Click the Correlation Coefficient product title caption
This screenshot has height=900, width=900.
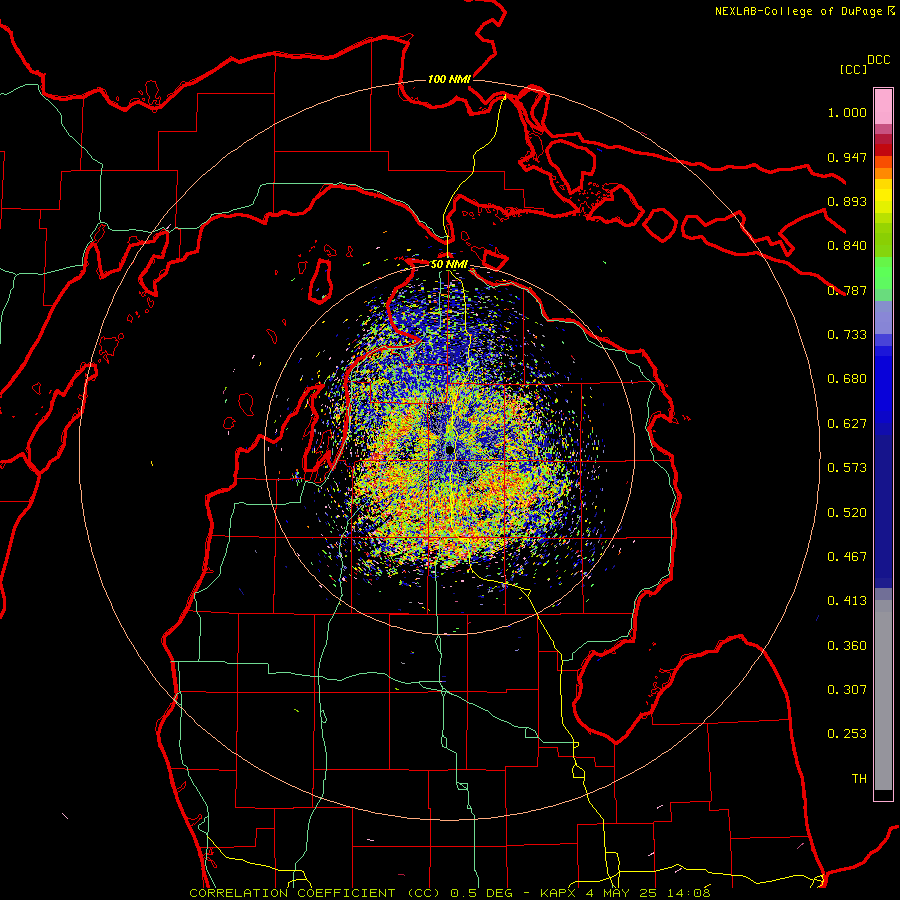coord(450,893)
